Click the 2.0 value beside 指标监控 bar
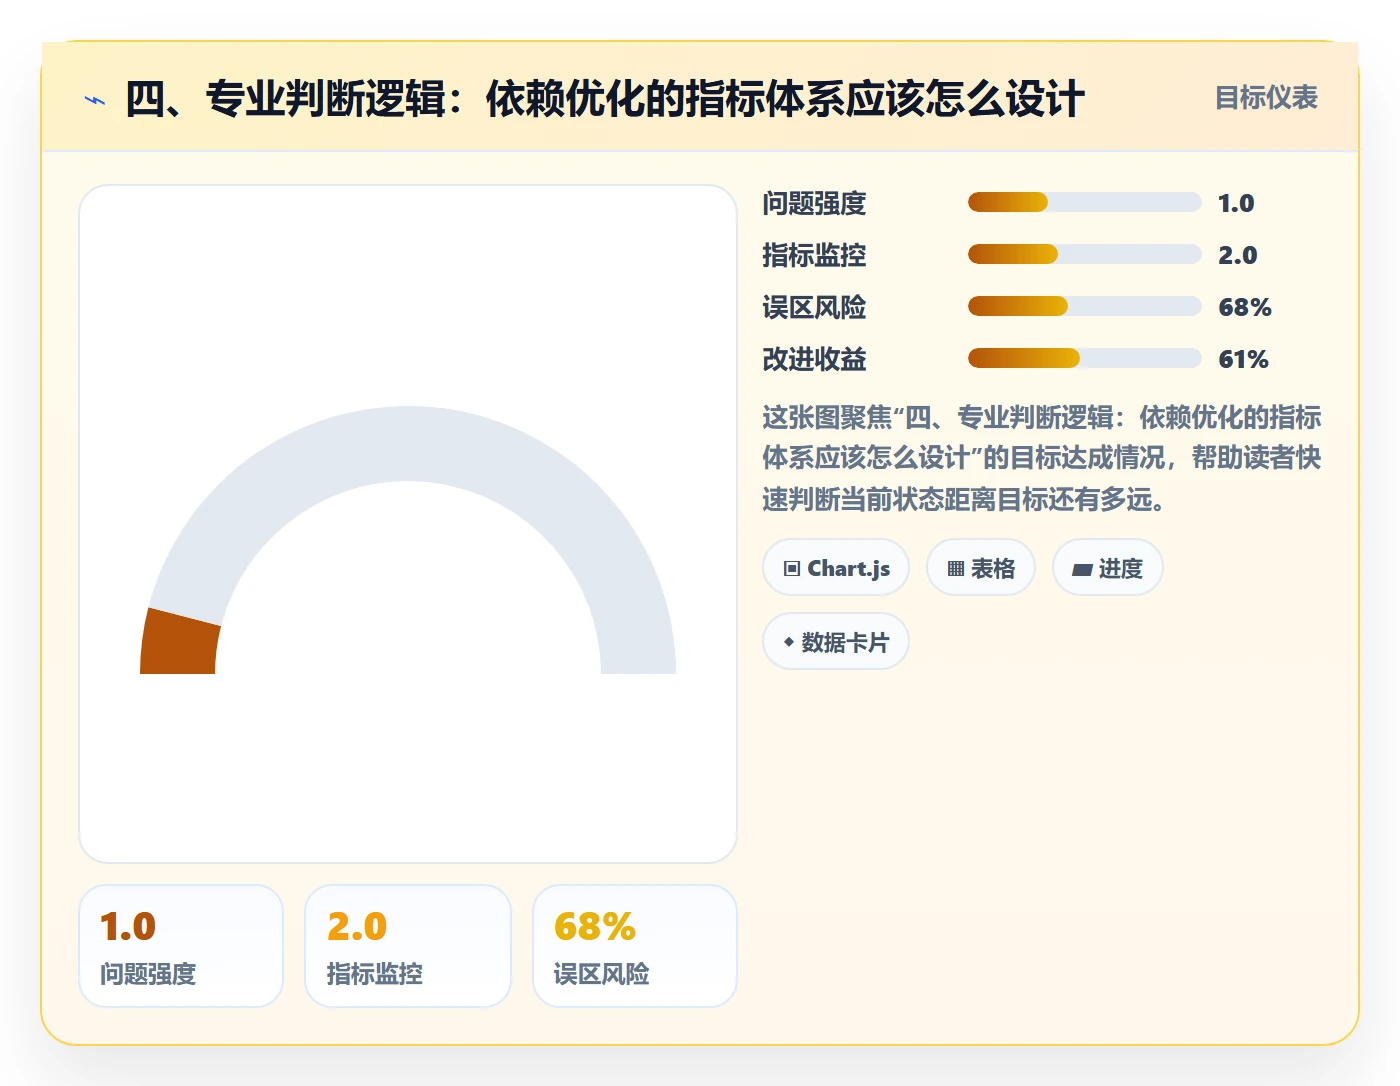This screenshot has width=1400, height=1086. (x=1237, y=255)
